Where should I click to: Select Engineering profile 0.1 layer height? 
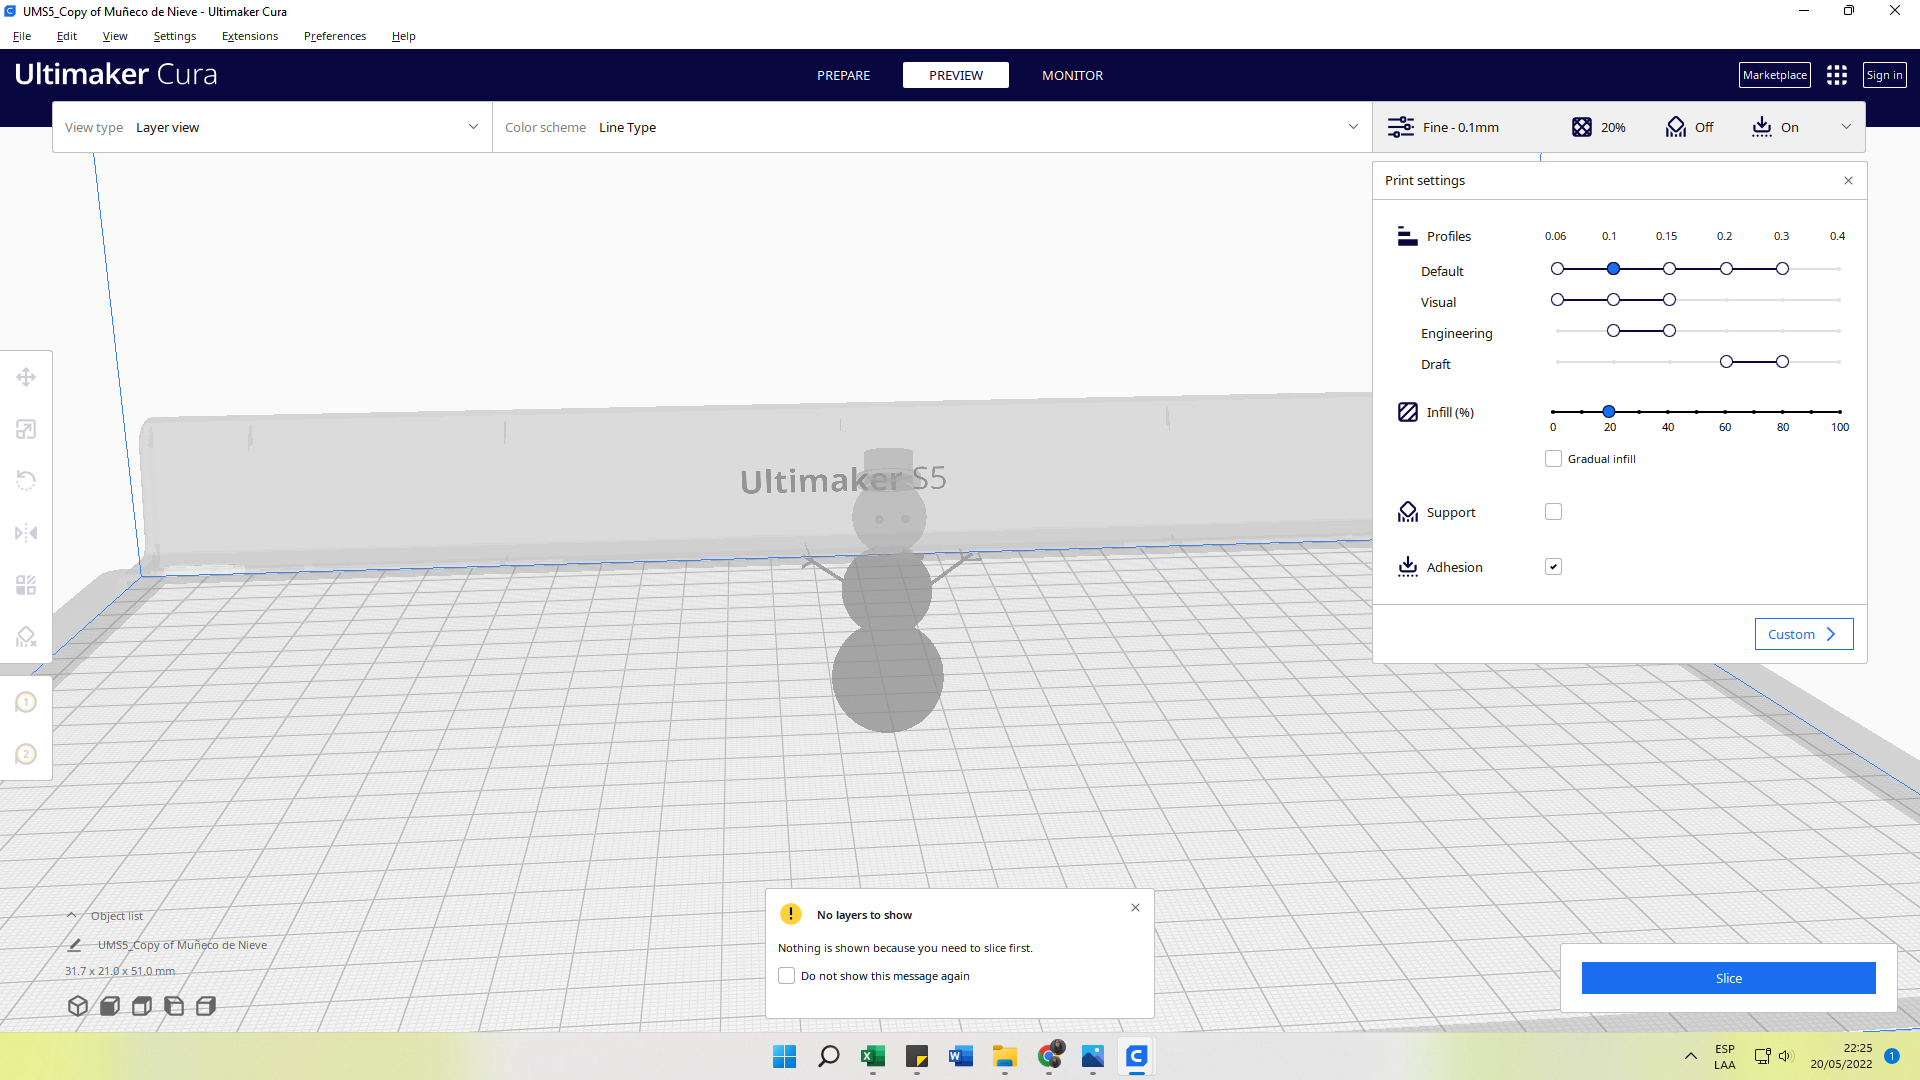1613,331
